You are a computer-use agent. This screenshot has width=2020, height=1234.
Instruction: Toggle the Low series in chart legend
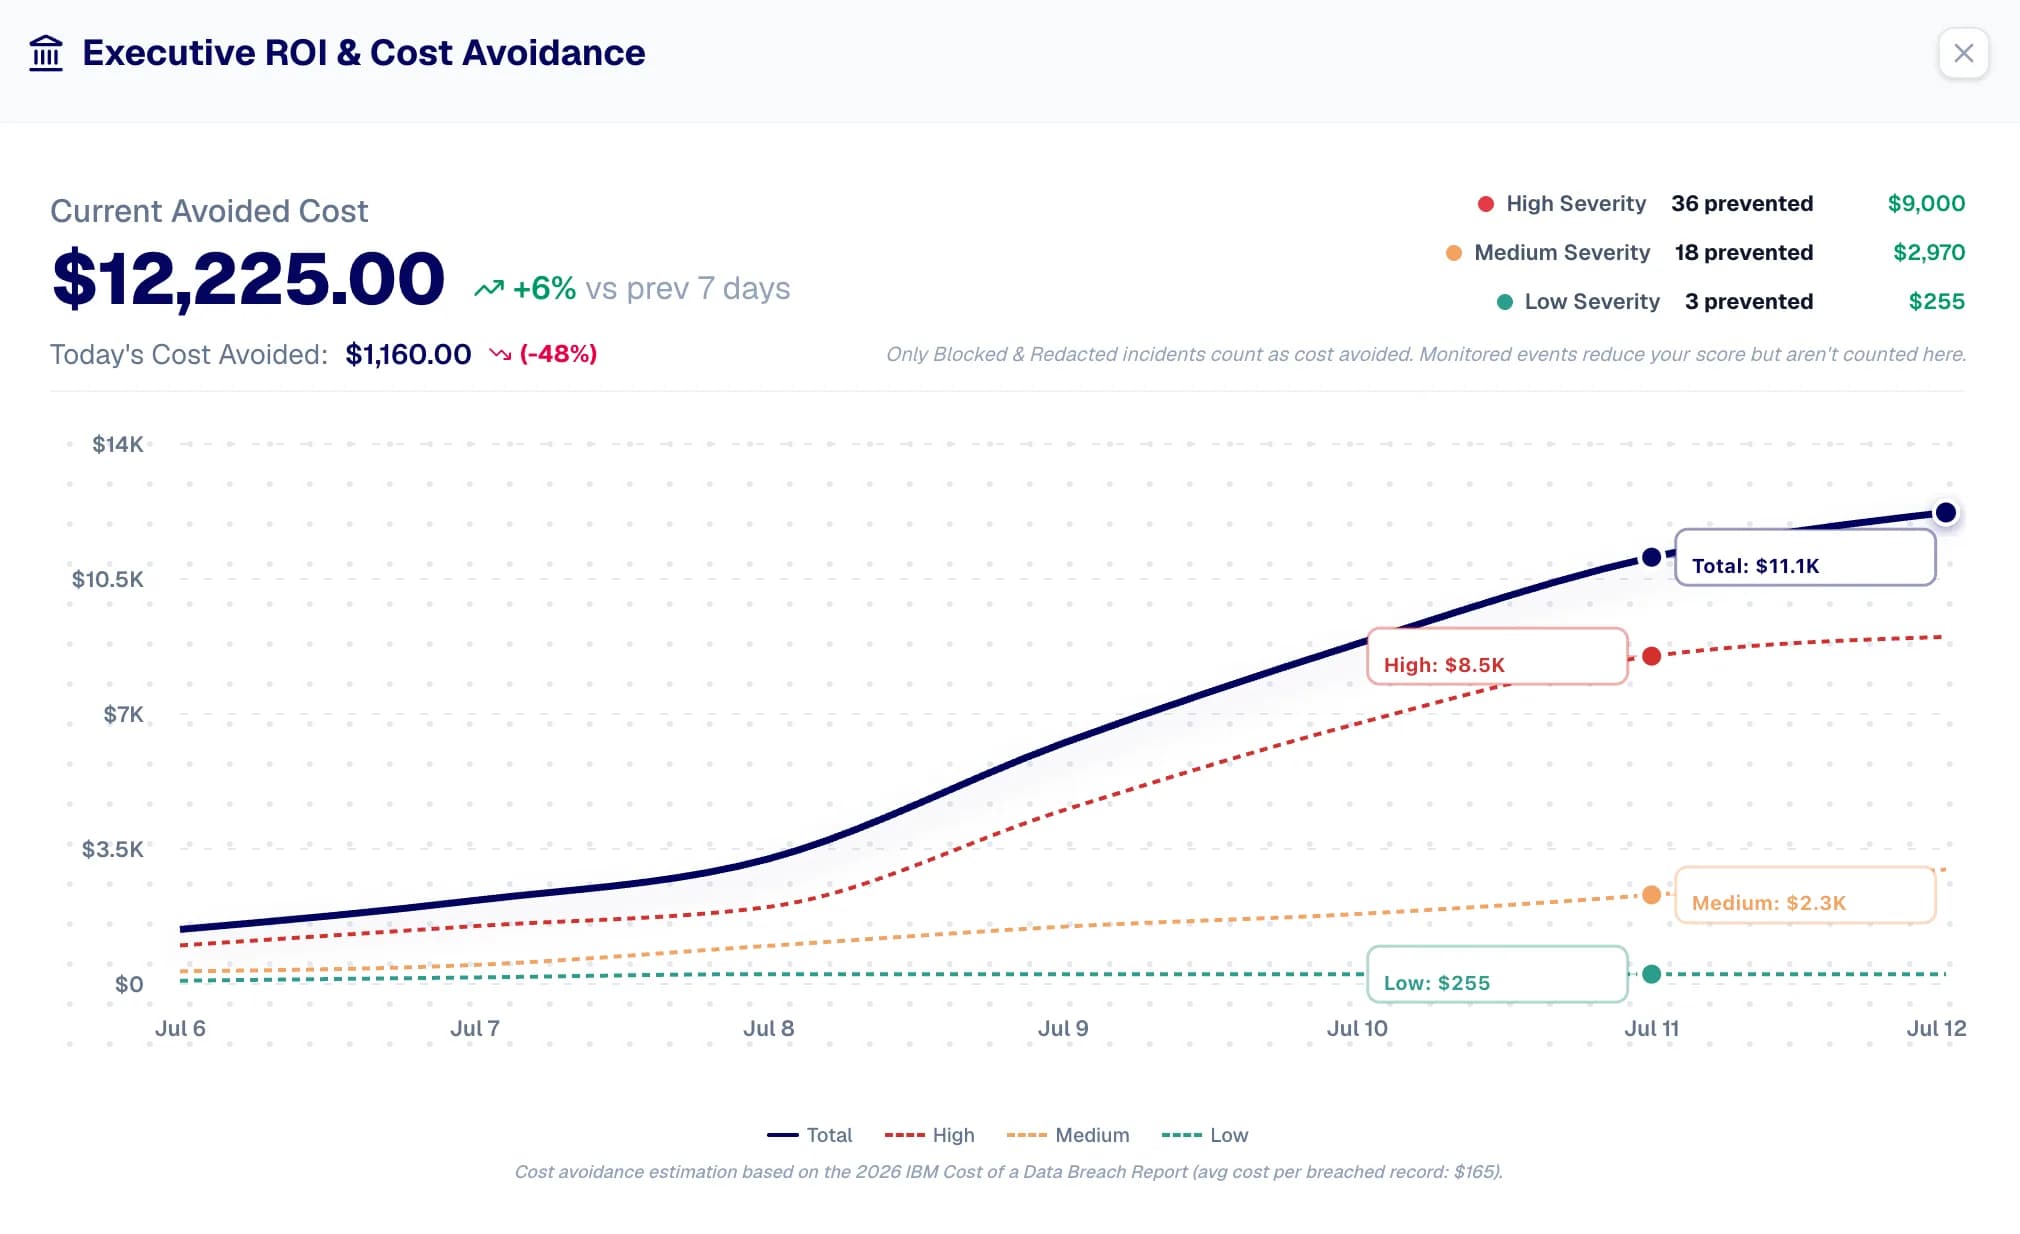[1205, 1135]
